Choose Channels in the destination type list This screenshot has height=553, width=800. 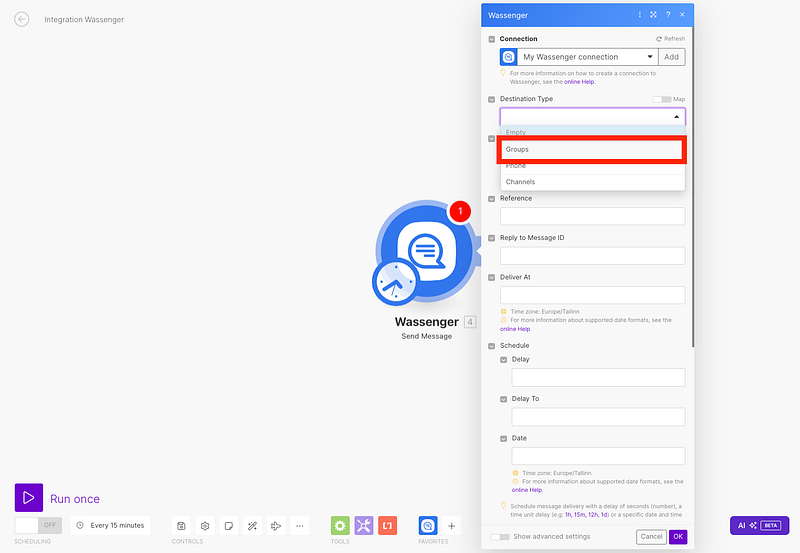(x=592, y=182)
